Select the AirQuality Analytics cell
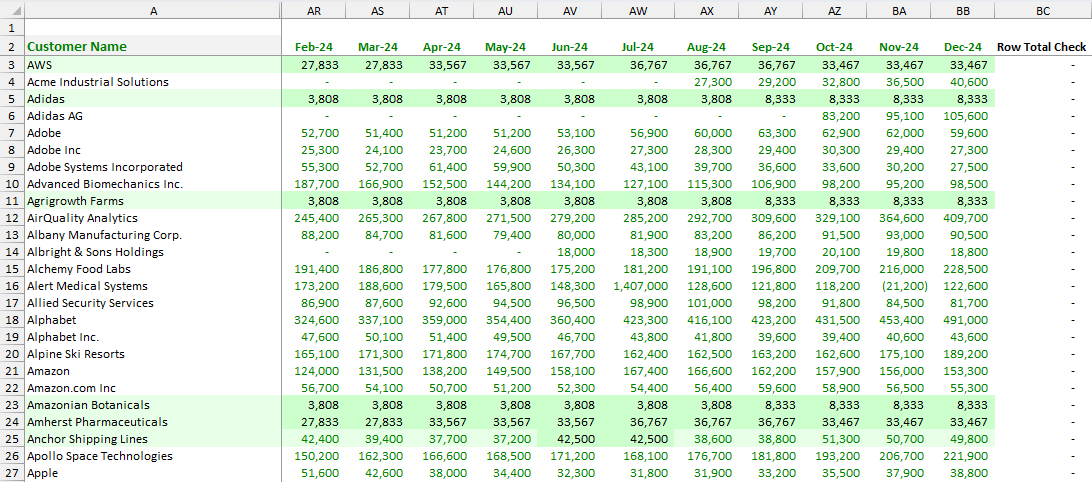Screen dimensions: 1092x482 tap(153, 218)
